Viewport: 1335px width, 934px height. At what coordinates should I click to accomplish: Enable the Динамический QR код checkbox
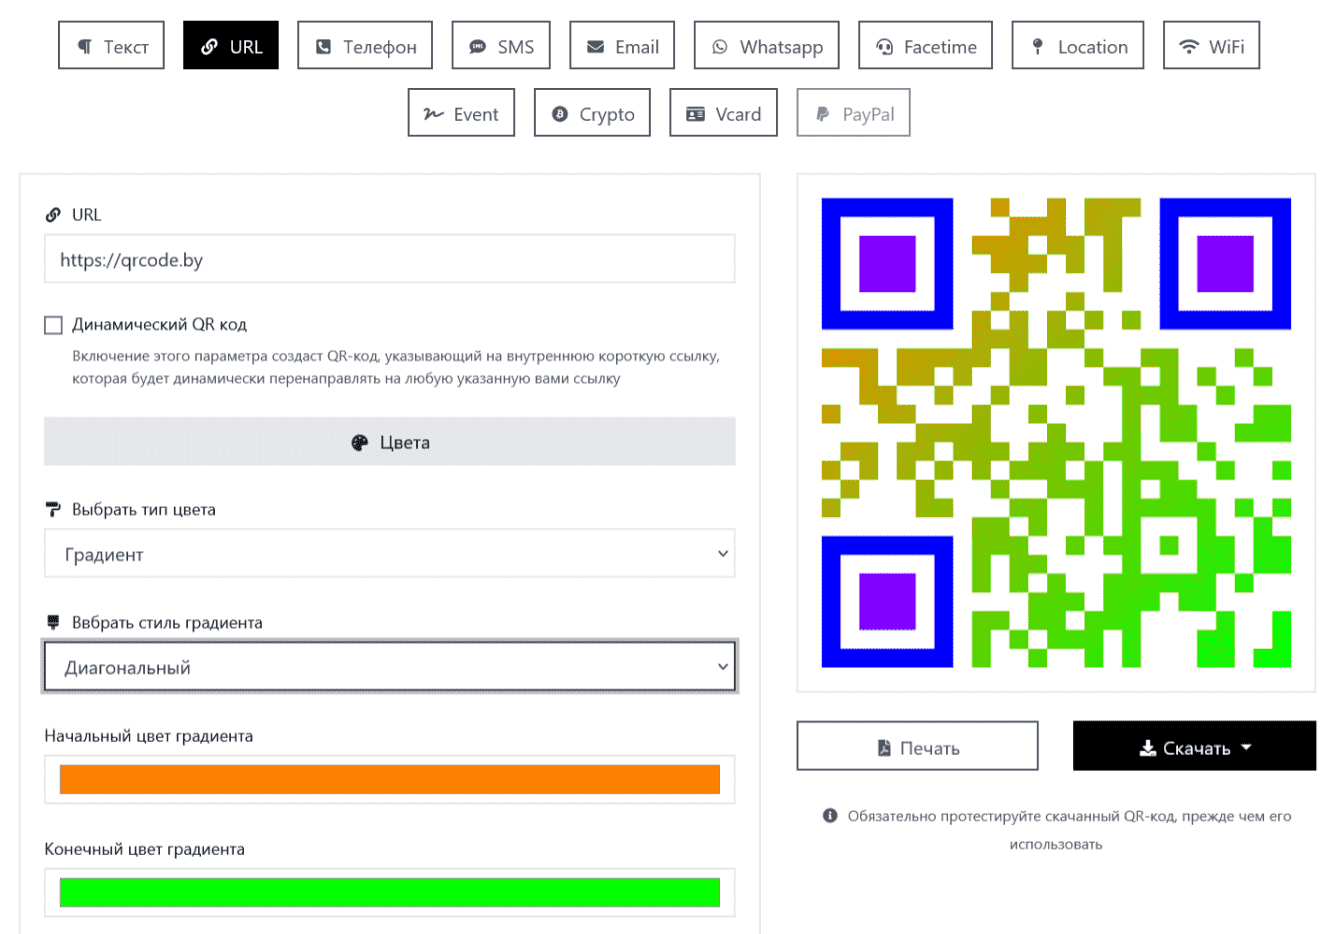[54, 325]
